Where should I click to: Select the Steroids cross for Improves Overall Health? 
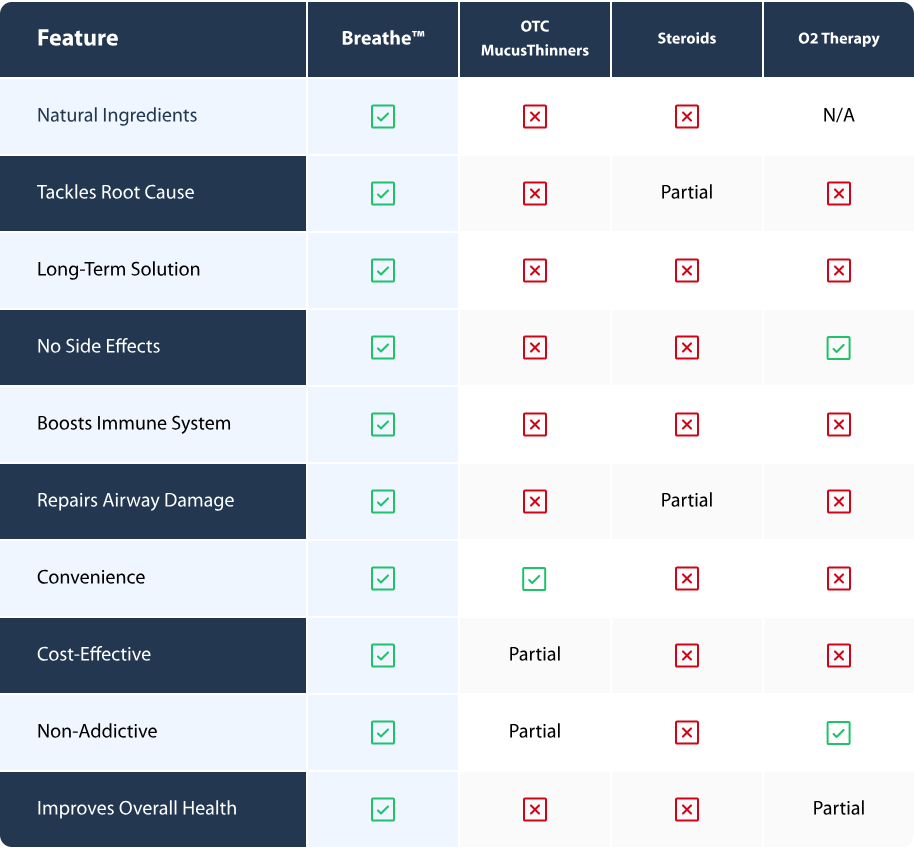point(687,809)
